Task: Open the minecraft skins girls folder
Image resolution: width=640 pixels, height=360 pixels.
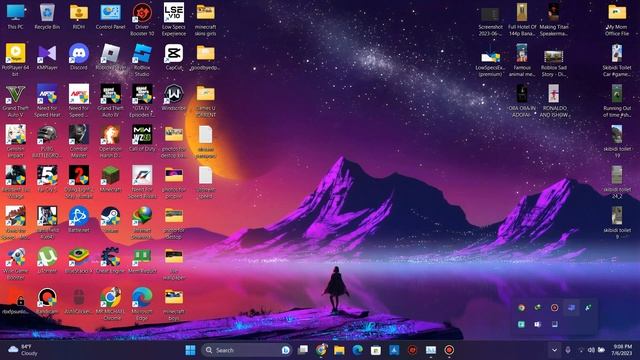Action: pyautogui.click(x=205, y=19)
